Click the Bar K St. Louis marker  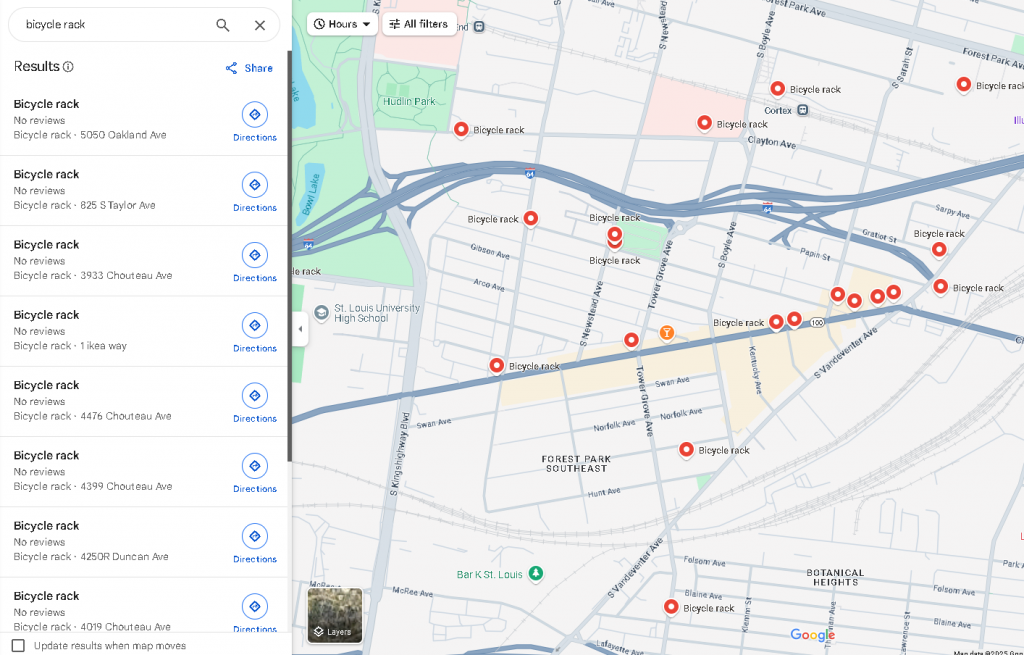point(536,573)
